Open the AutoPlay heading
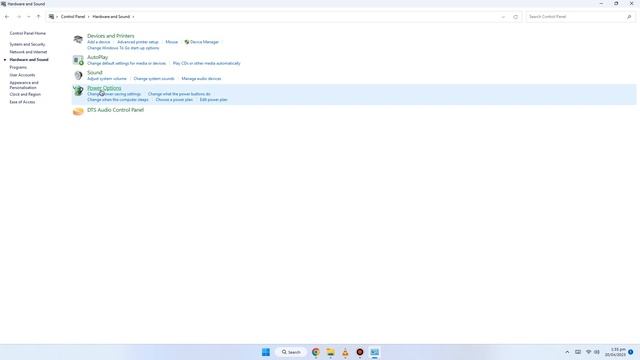The image size is (640, 360). [98, 57]
